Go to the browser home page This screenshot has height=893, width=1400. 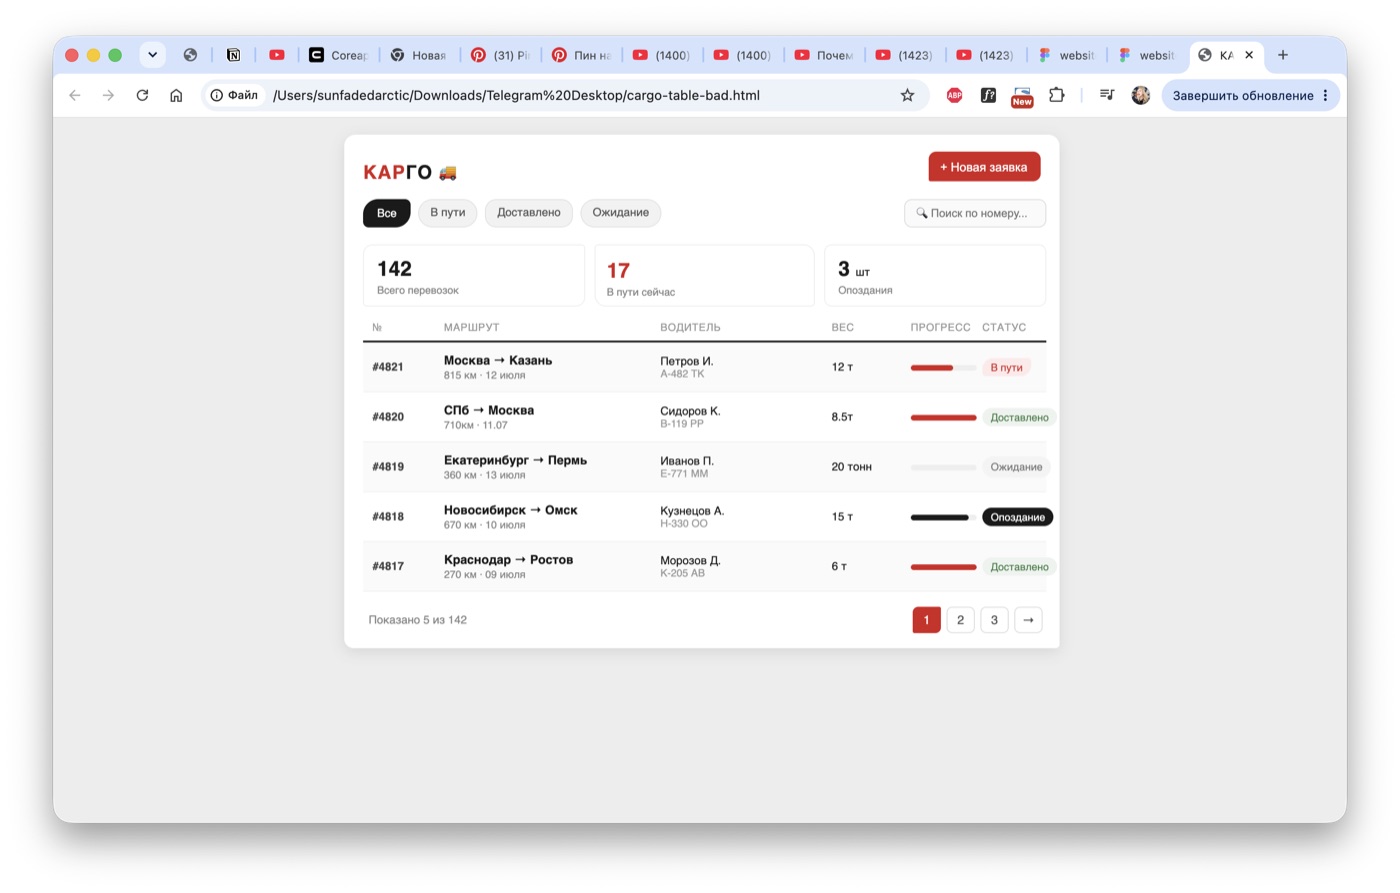point(176,95)
